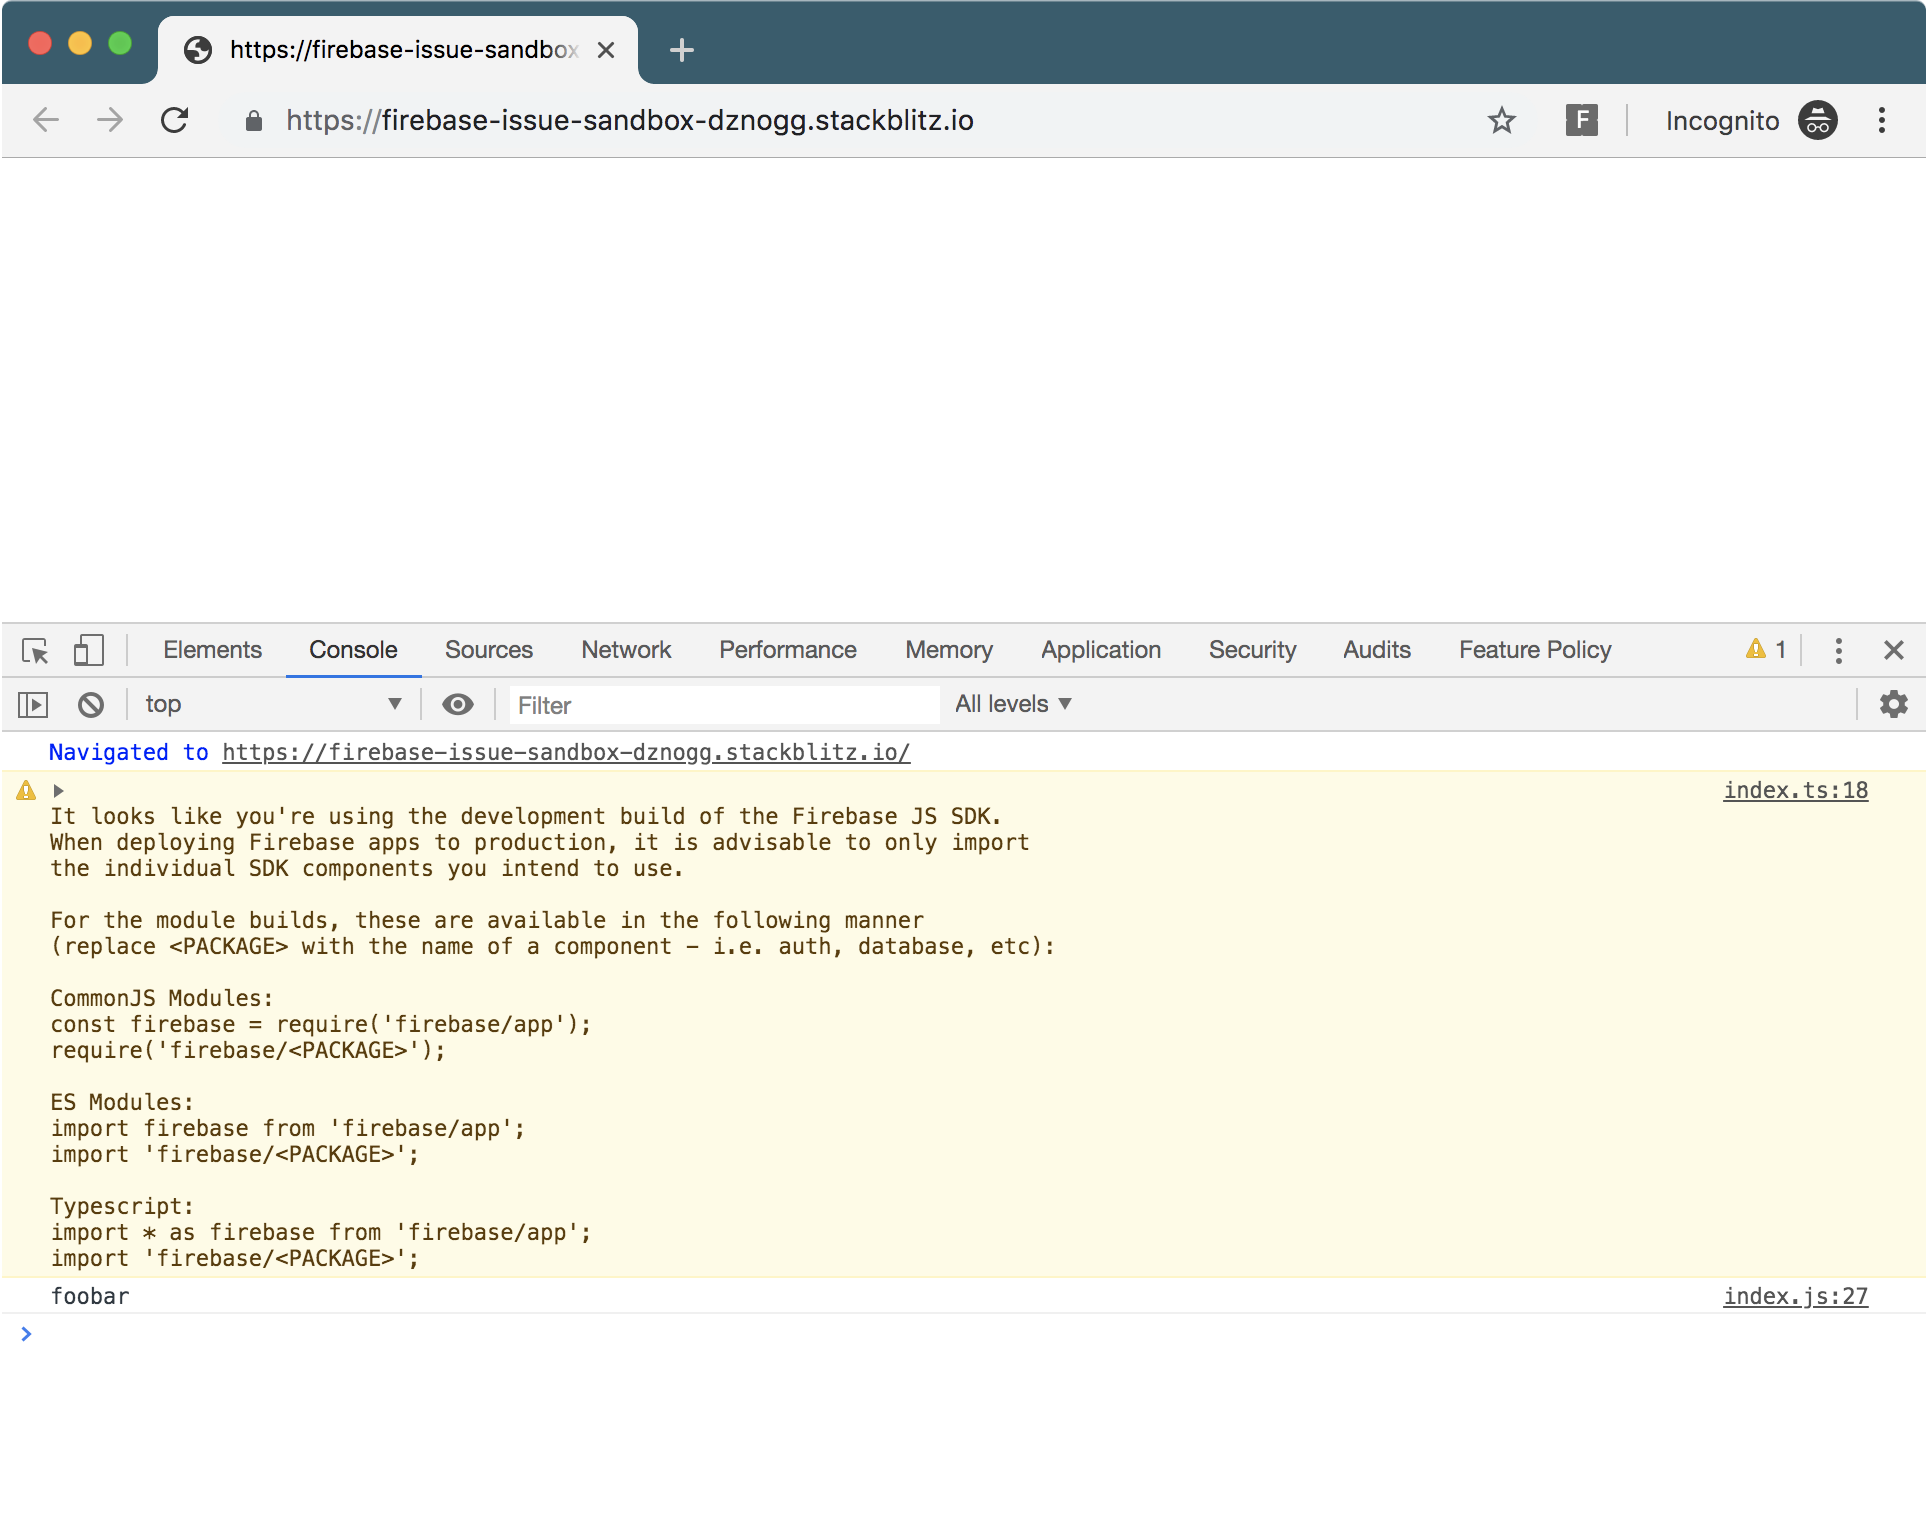Bookmark the page with the star

coord(1502,120)
